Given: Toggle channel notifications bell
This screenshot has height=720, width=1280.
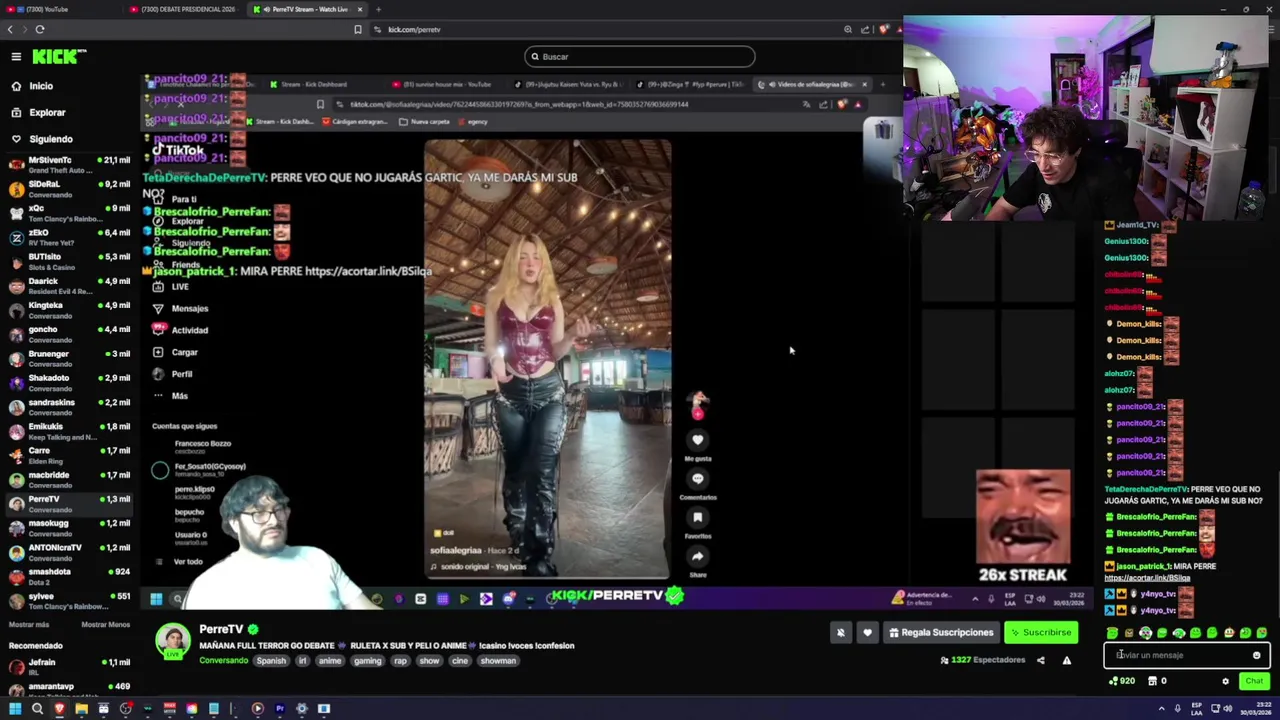Looking at the screenshot, I should (841, 632).
